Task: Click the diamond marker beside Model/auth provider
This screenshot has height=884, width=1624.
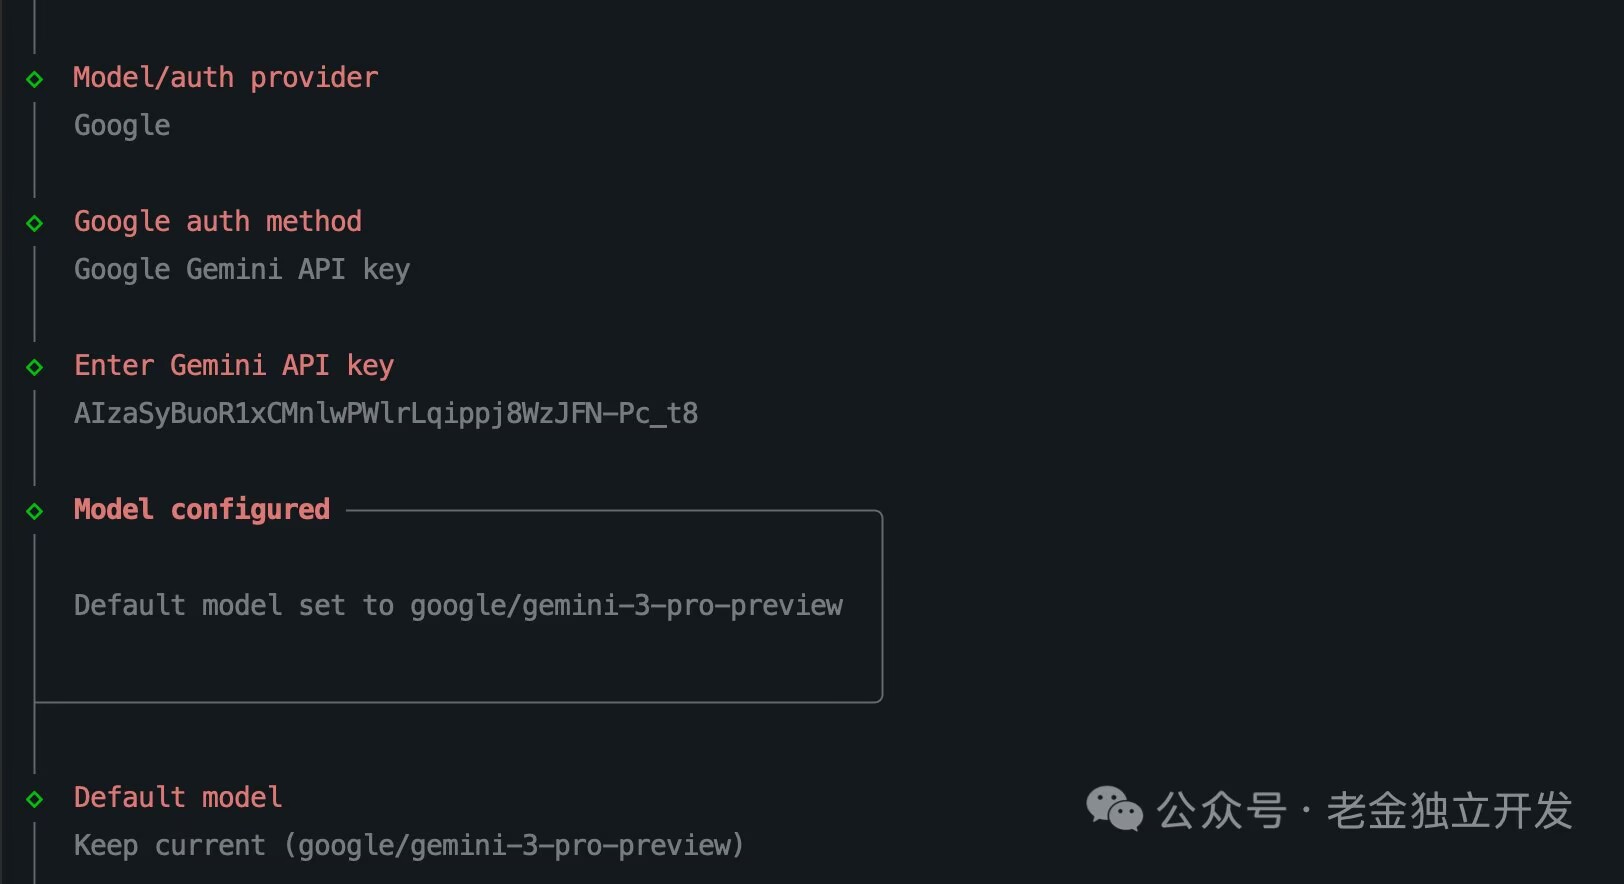Action: tap(35, 79)
